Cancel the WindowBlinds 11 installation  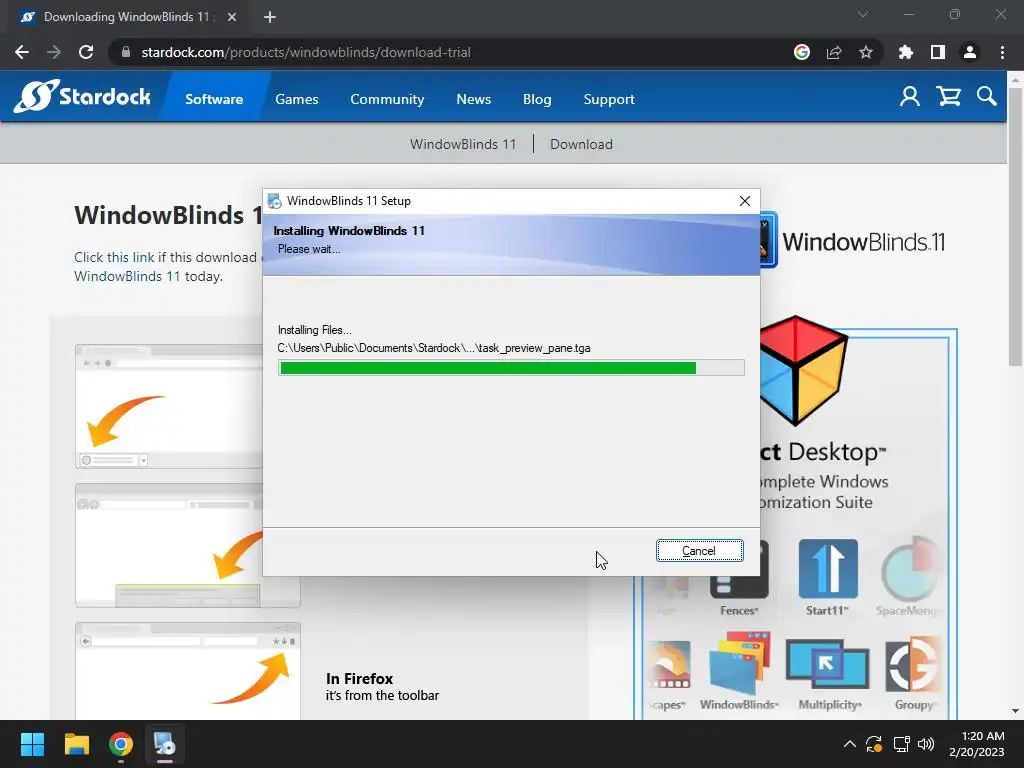click(699, 551)
